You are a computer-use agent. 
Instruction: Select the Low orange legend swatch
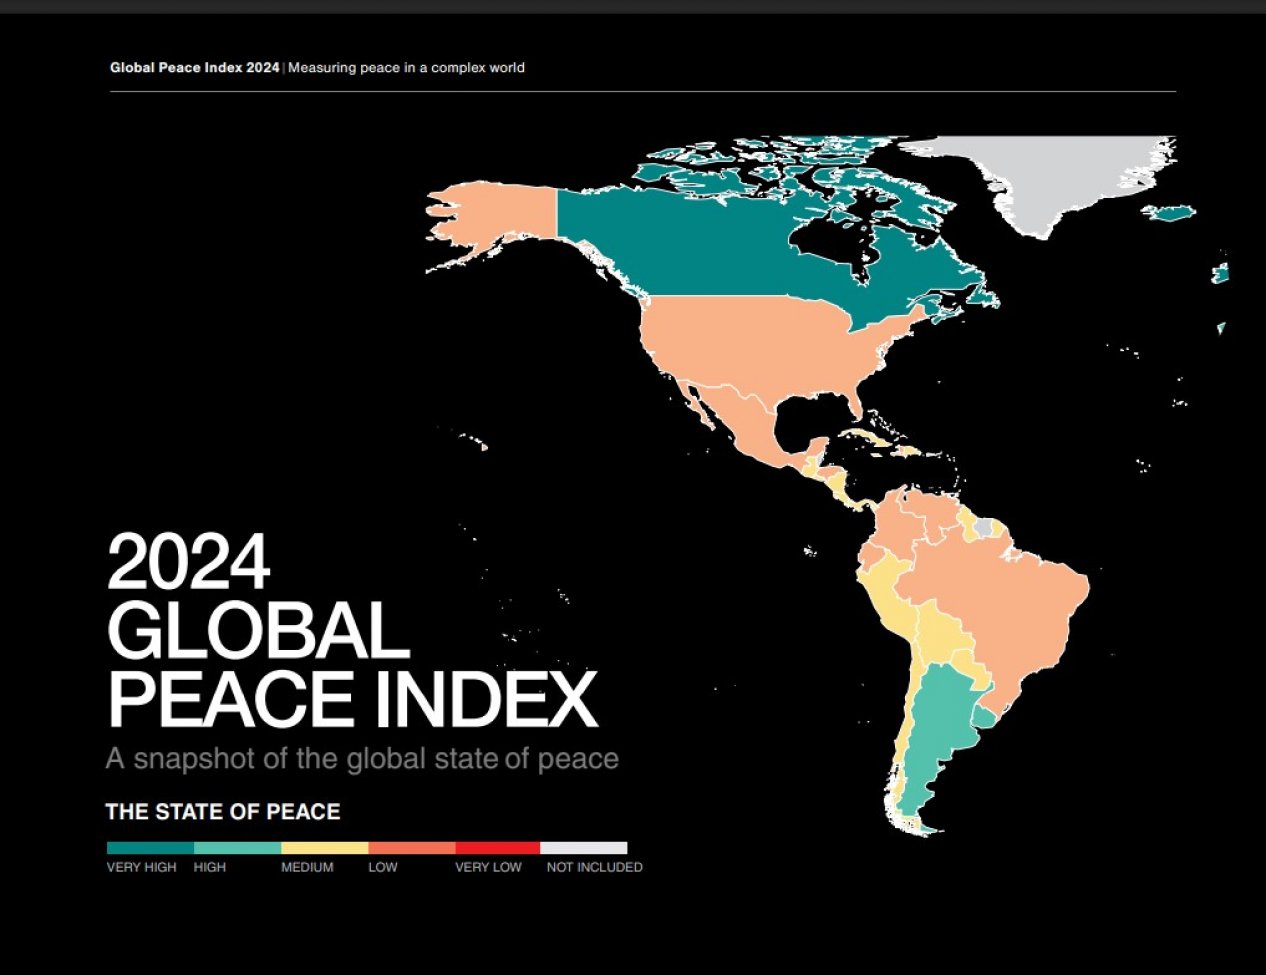(411, 848)
